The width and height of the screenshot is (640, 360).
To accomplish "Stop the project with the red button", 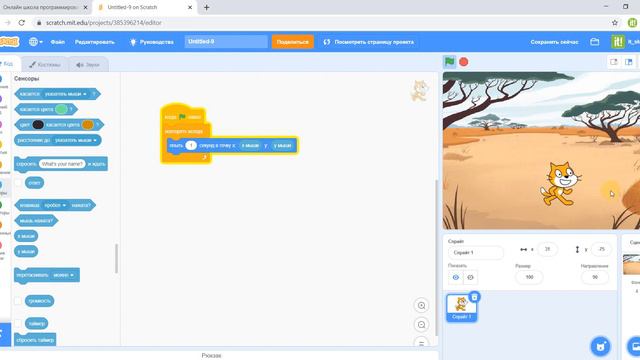I will pyautogui.click(x=464, y=62).
